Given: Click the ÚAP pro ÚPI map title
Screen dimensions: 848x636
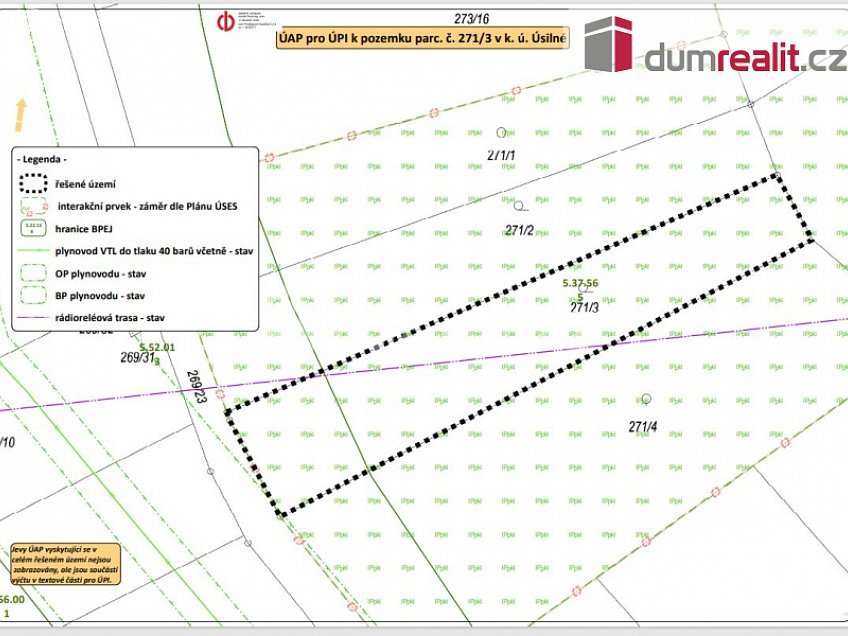Looking at the screenshot, I should pyautogui.click(x=421, y=39).
